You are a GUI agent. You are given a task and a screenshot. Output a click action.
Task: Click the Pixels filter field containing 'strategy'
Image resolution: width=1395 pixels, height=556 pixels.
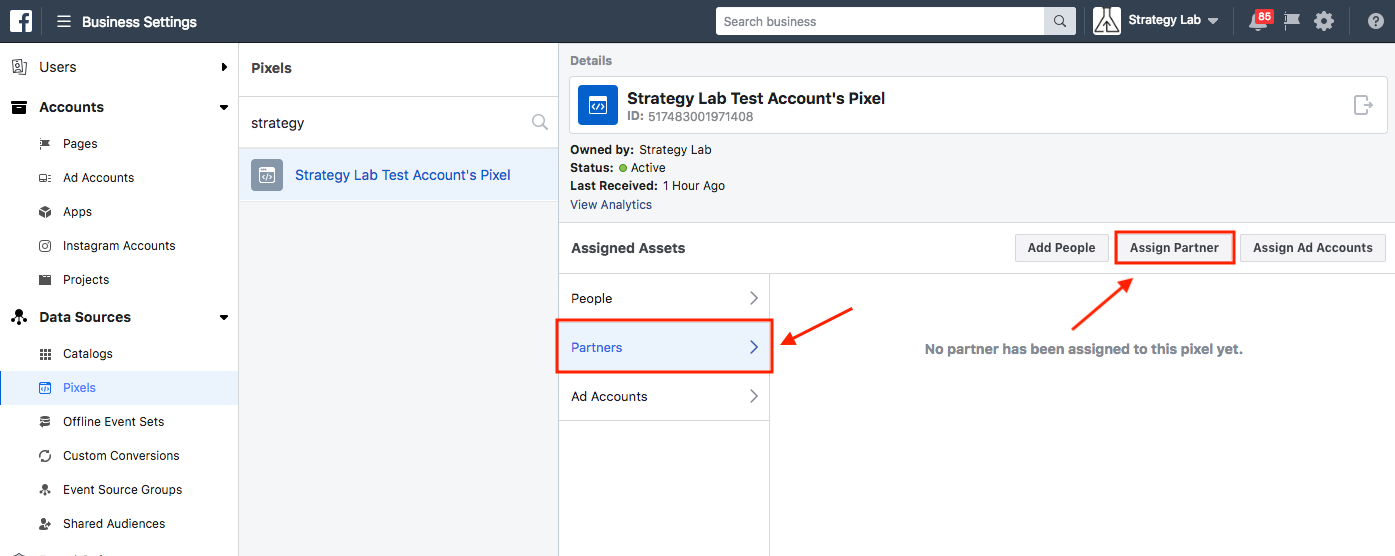tap(398, 123)
